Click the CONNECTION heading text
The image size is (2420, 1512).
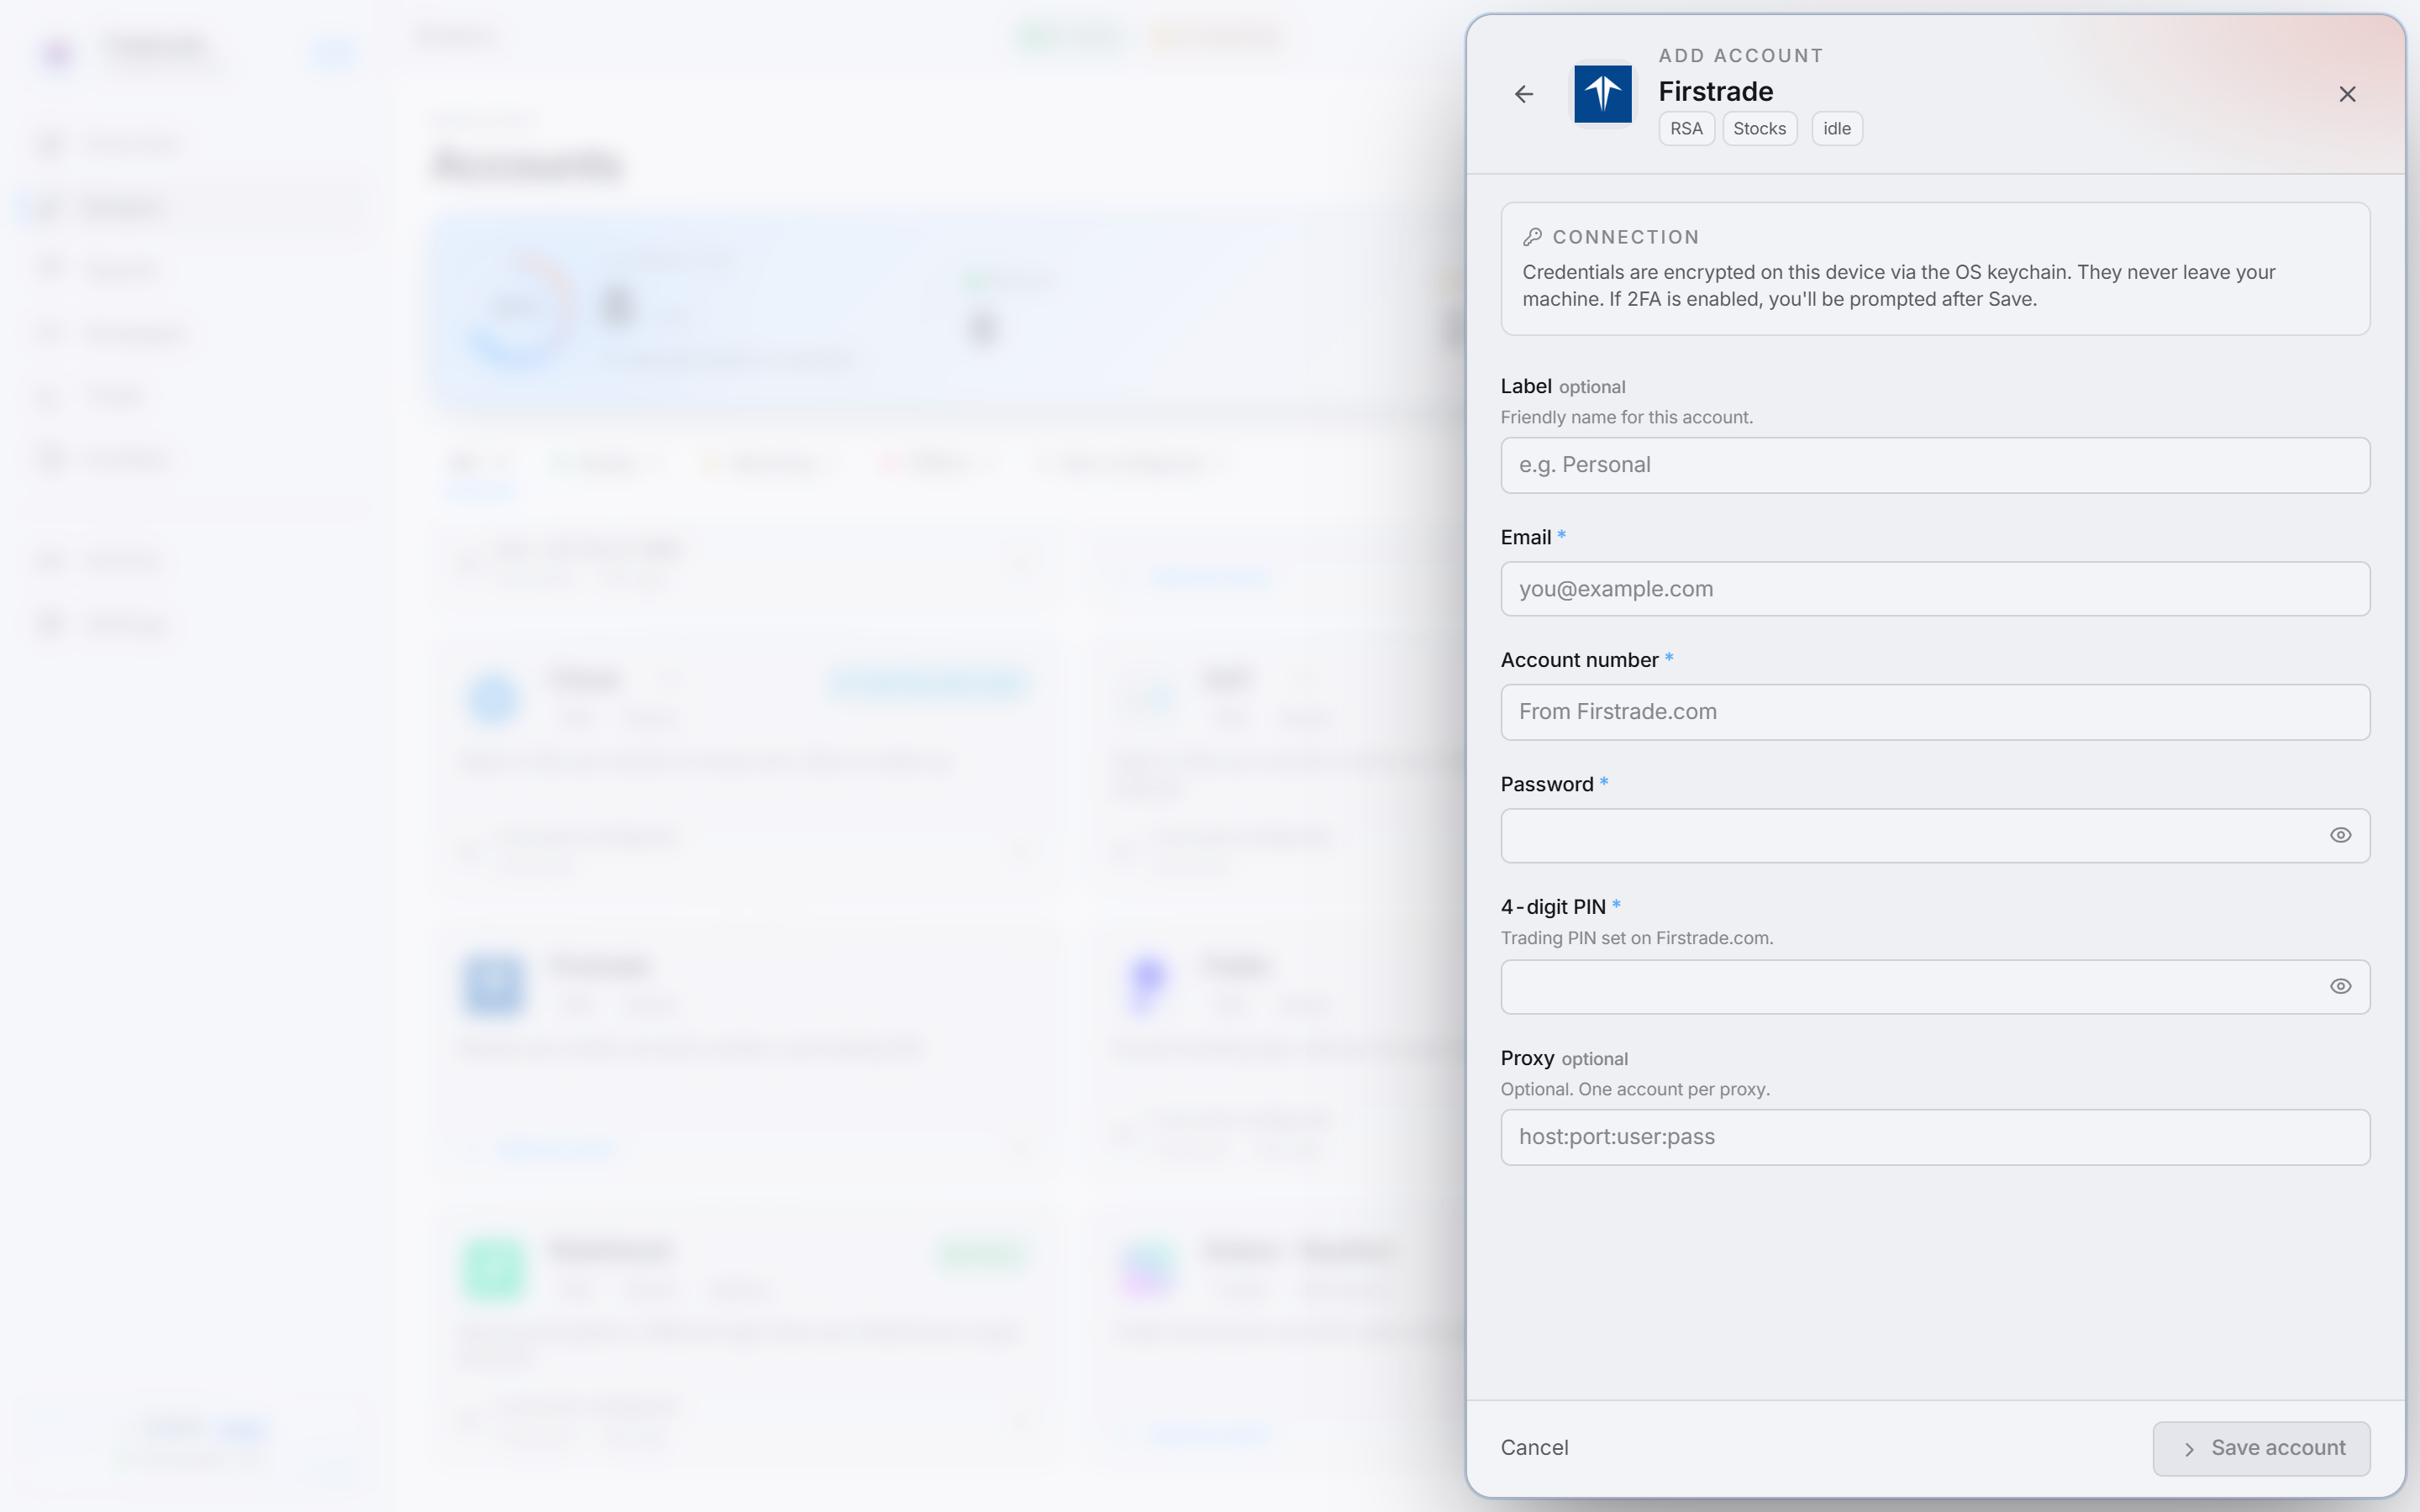pos(1625,237)
